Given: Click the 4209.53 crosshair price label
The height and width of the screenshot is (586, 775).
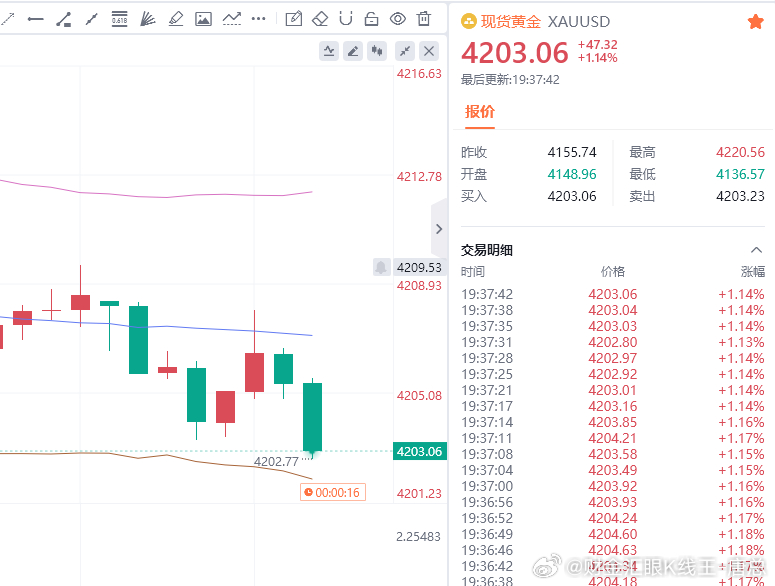Looking at the screenshot, I should pyautogui.click(x=419, y=267).
